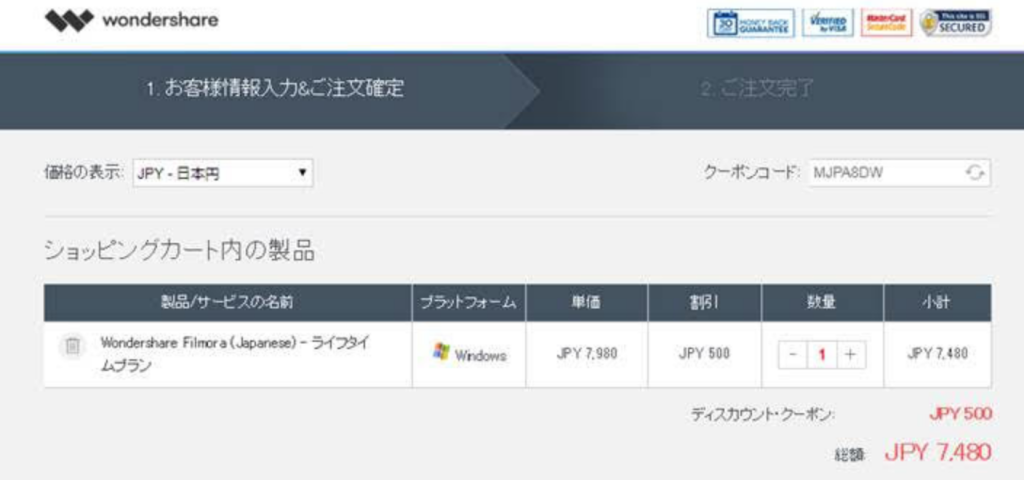Click the coupon code input field
The image size is (1024, 480).
[x=900, y=172]
